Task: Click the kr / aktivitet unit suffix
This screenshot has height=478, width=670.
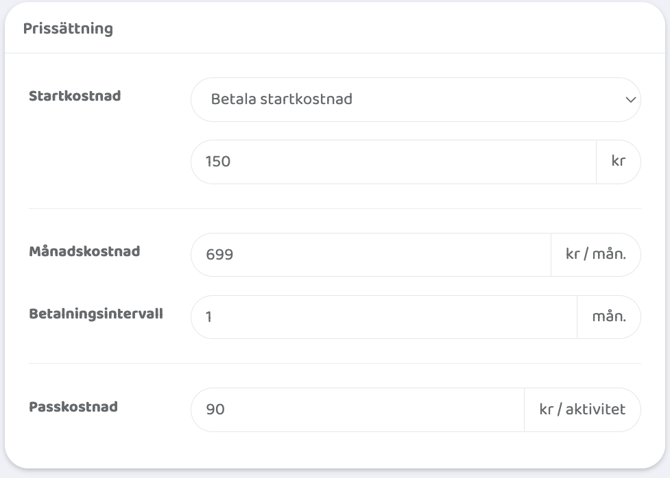Action: 582,410
